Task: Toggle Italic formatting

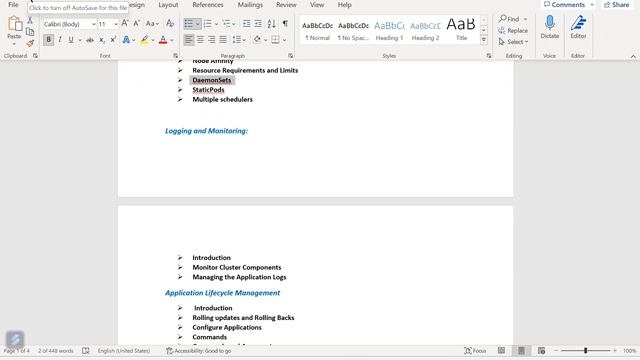Action: tap(60, 40)
